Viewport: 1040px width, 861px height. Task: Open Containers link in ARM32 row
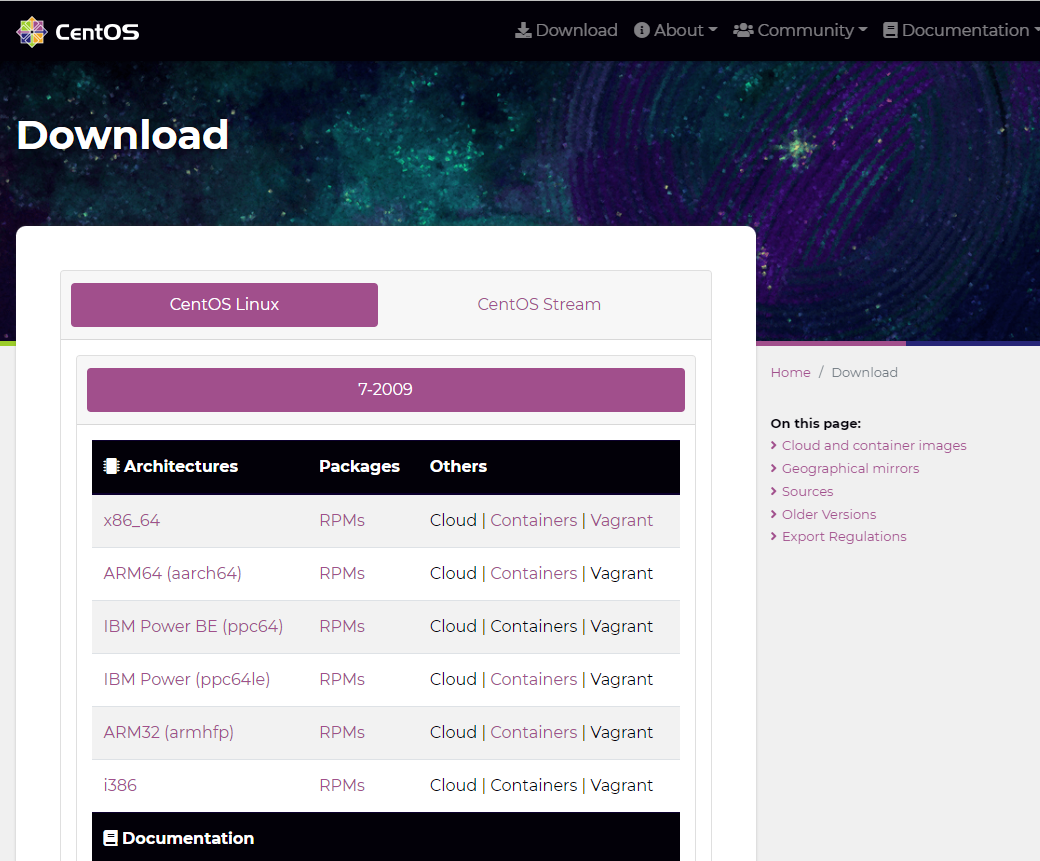[x=533, y=733]
